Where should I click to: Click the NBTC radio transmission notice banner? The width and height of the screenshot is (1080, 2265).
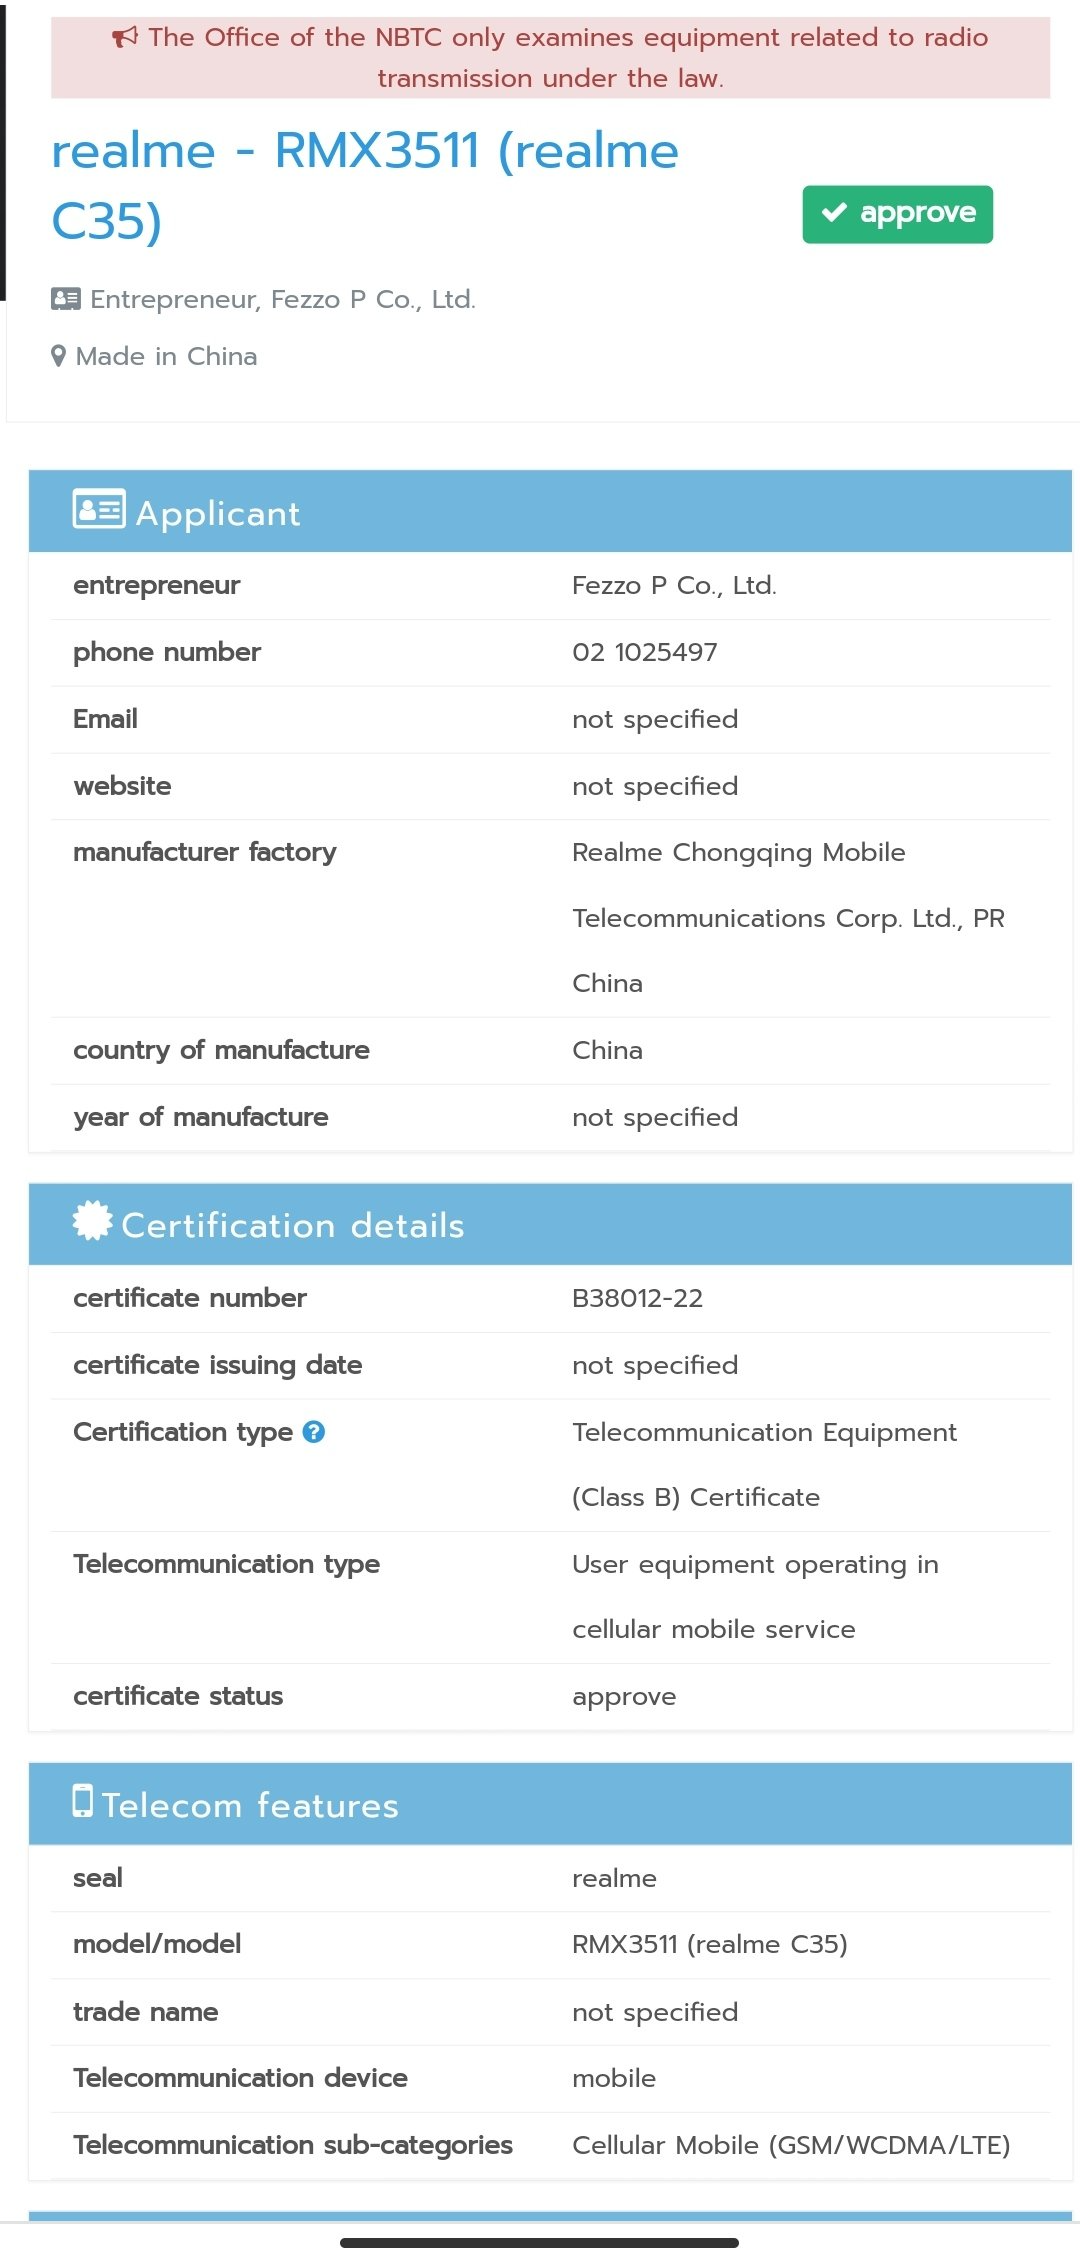(551, 57)
